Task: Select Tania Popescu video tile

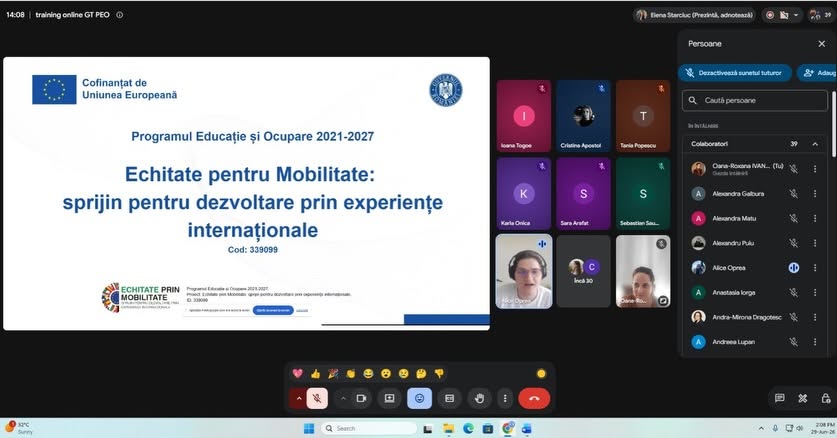Action: tap(643, 116)
